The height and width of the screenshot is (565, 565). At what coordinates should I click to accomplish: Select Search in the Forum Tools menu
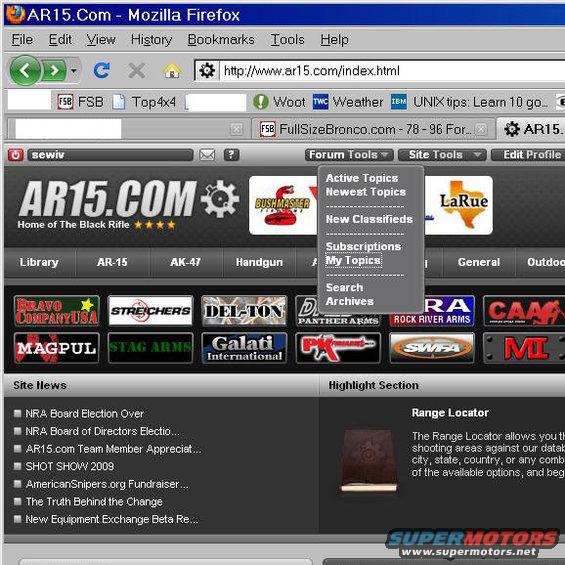click(x=344, y=288)
